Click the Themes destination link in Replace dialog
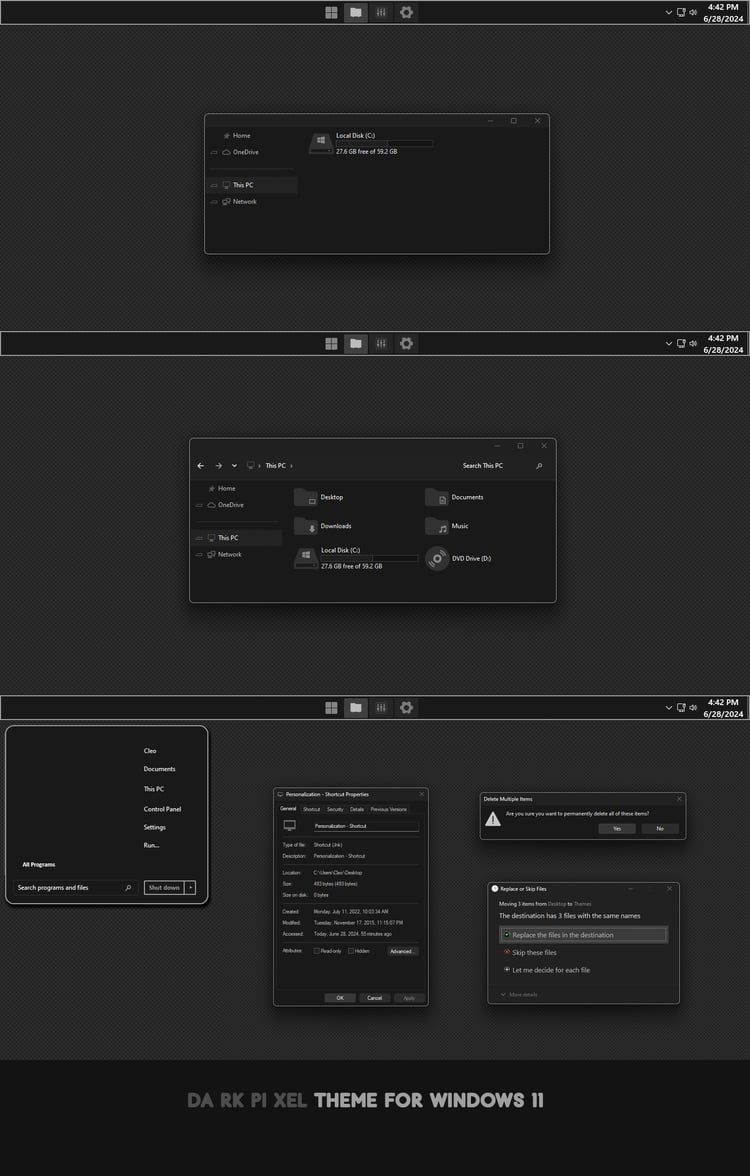This screenshot has width=750, height=1176. pyautogui.click(x=583, y=904)
